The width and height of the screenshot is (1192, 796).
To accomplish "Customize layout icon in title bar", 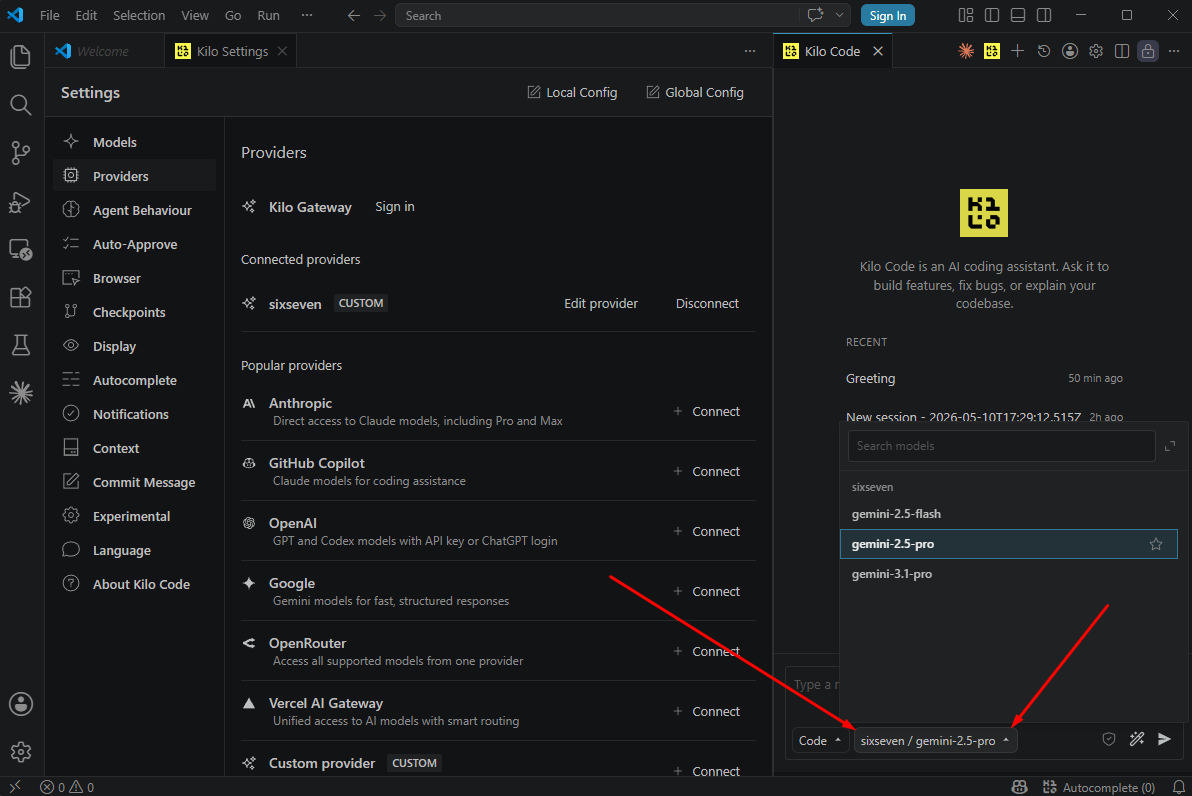I will (965, 15).
